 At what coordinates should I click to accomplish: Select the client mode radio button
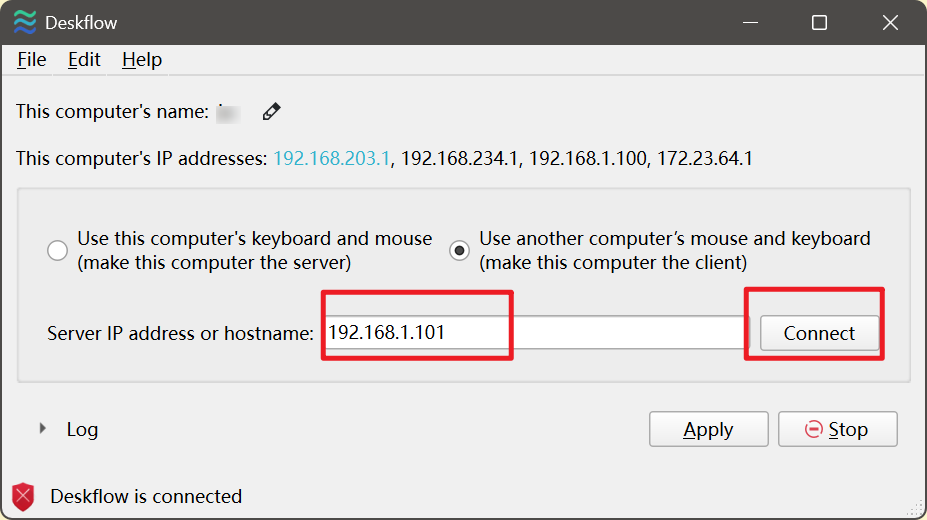459,251
